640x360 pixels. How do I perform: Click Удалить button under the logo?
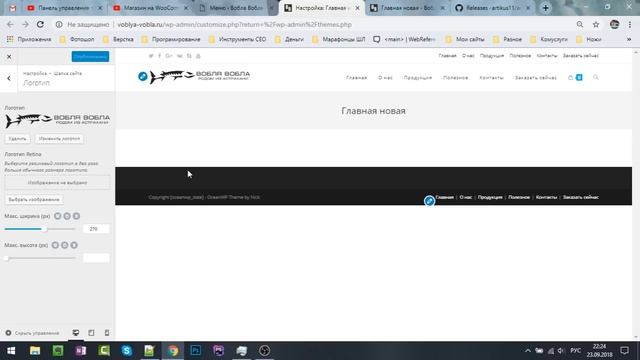[18, 139]
